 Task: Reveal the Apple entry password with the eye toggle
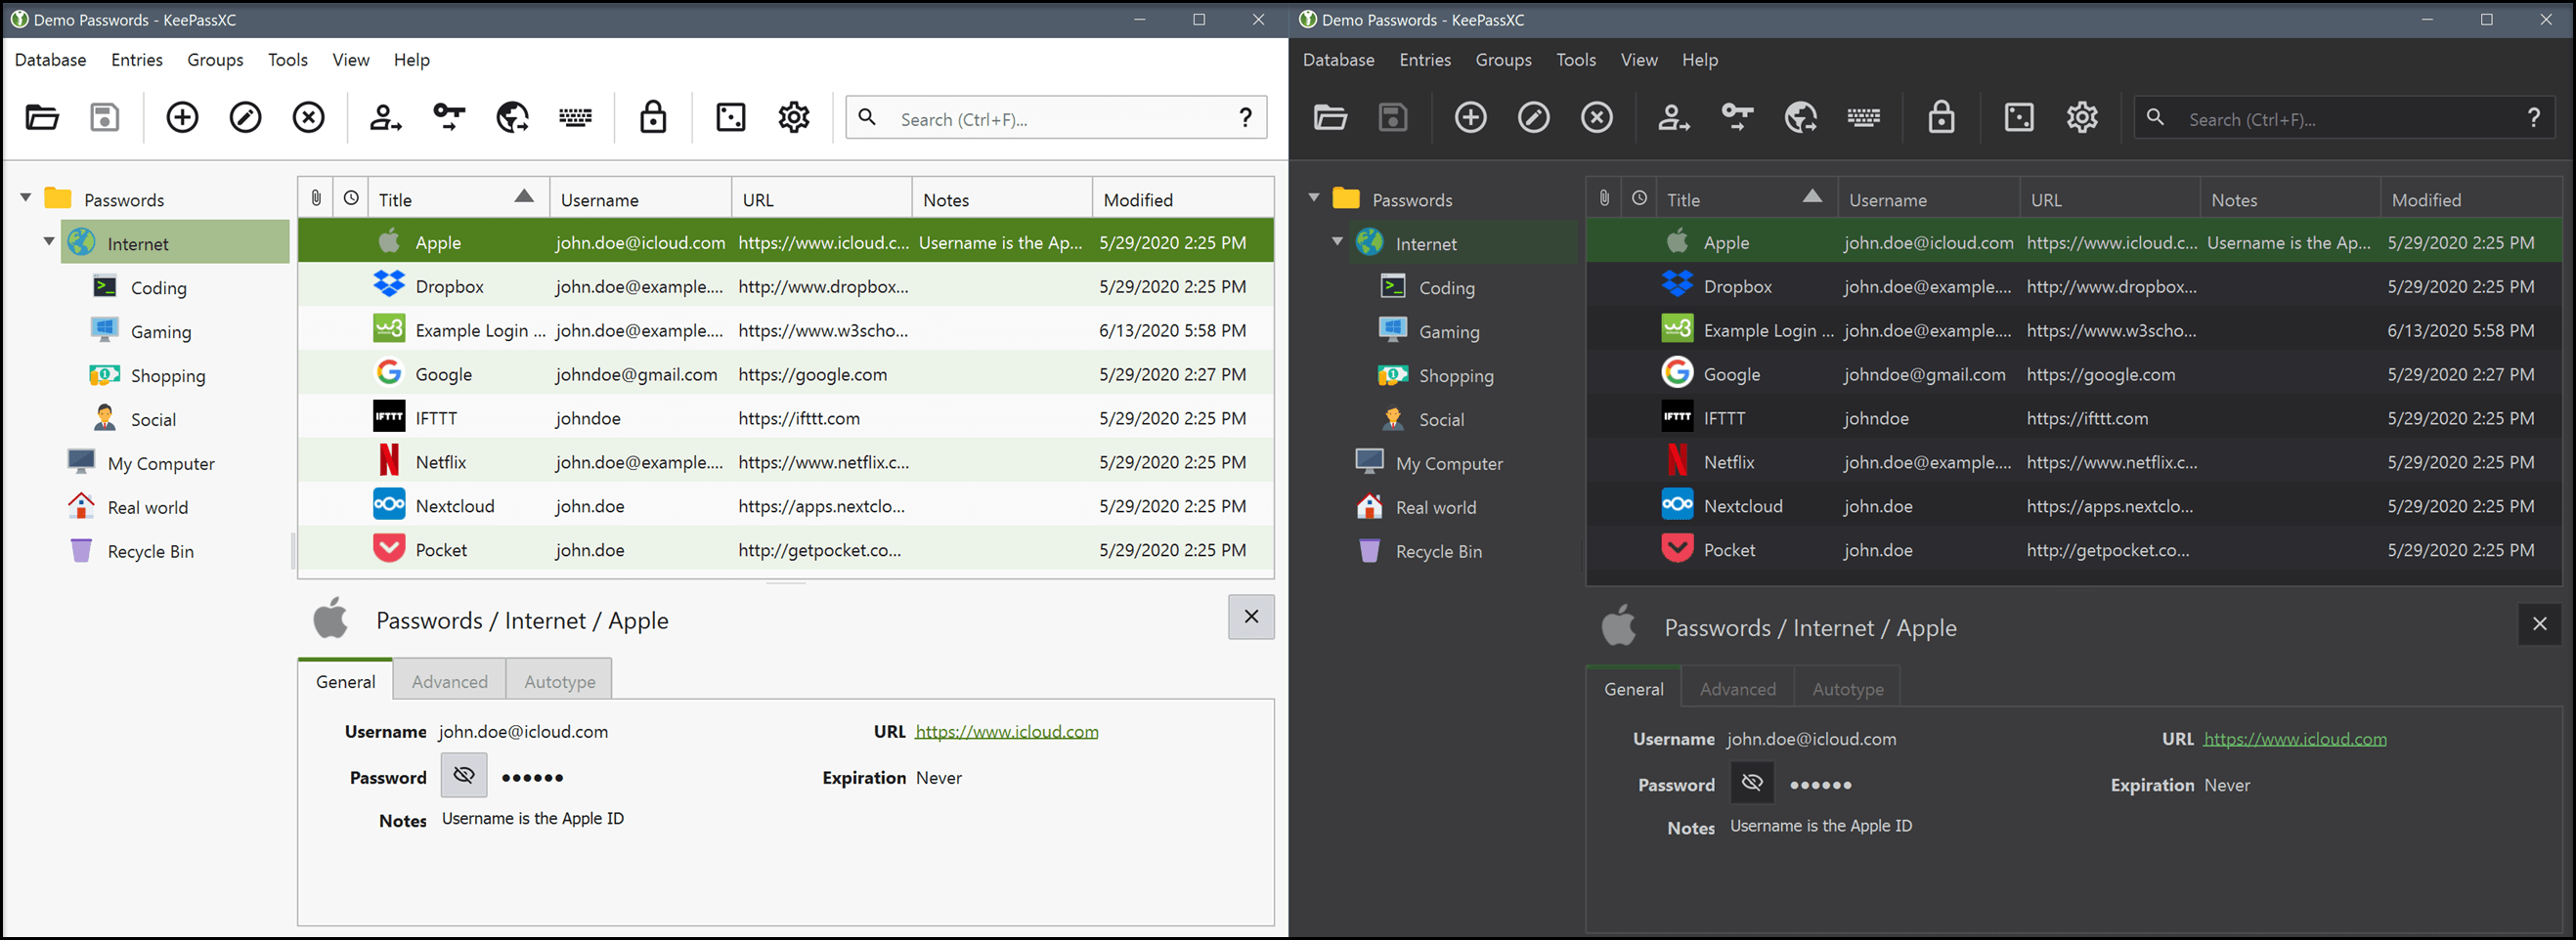463,775
